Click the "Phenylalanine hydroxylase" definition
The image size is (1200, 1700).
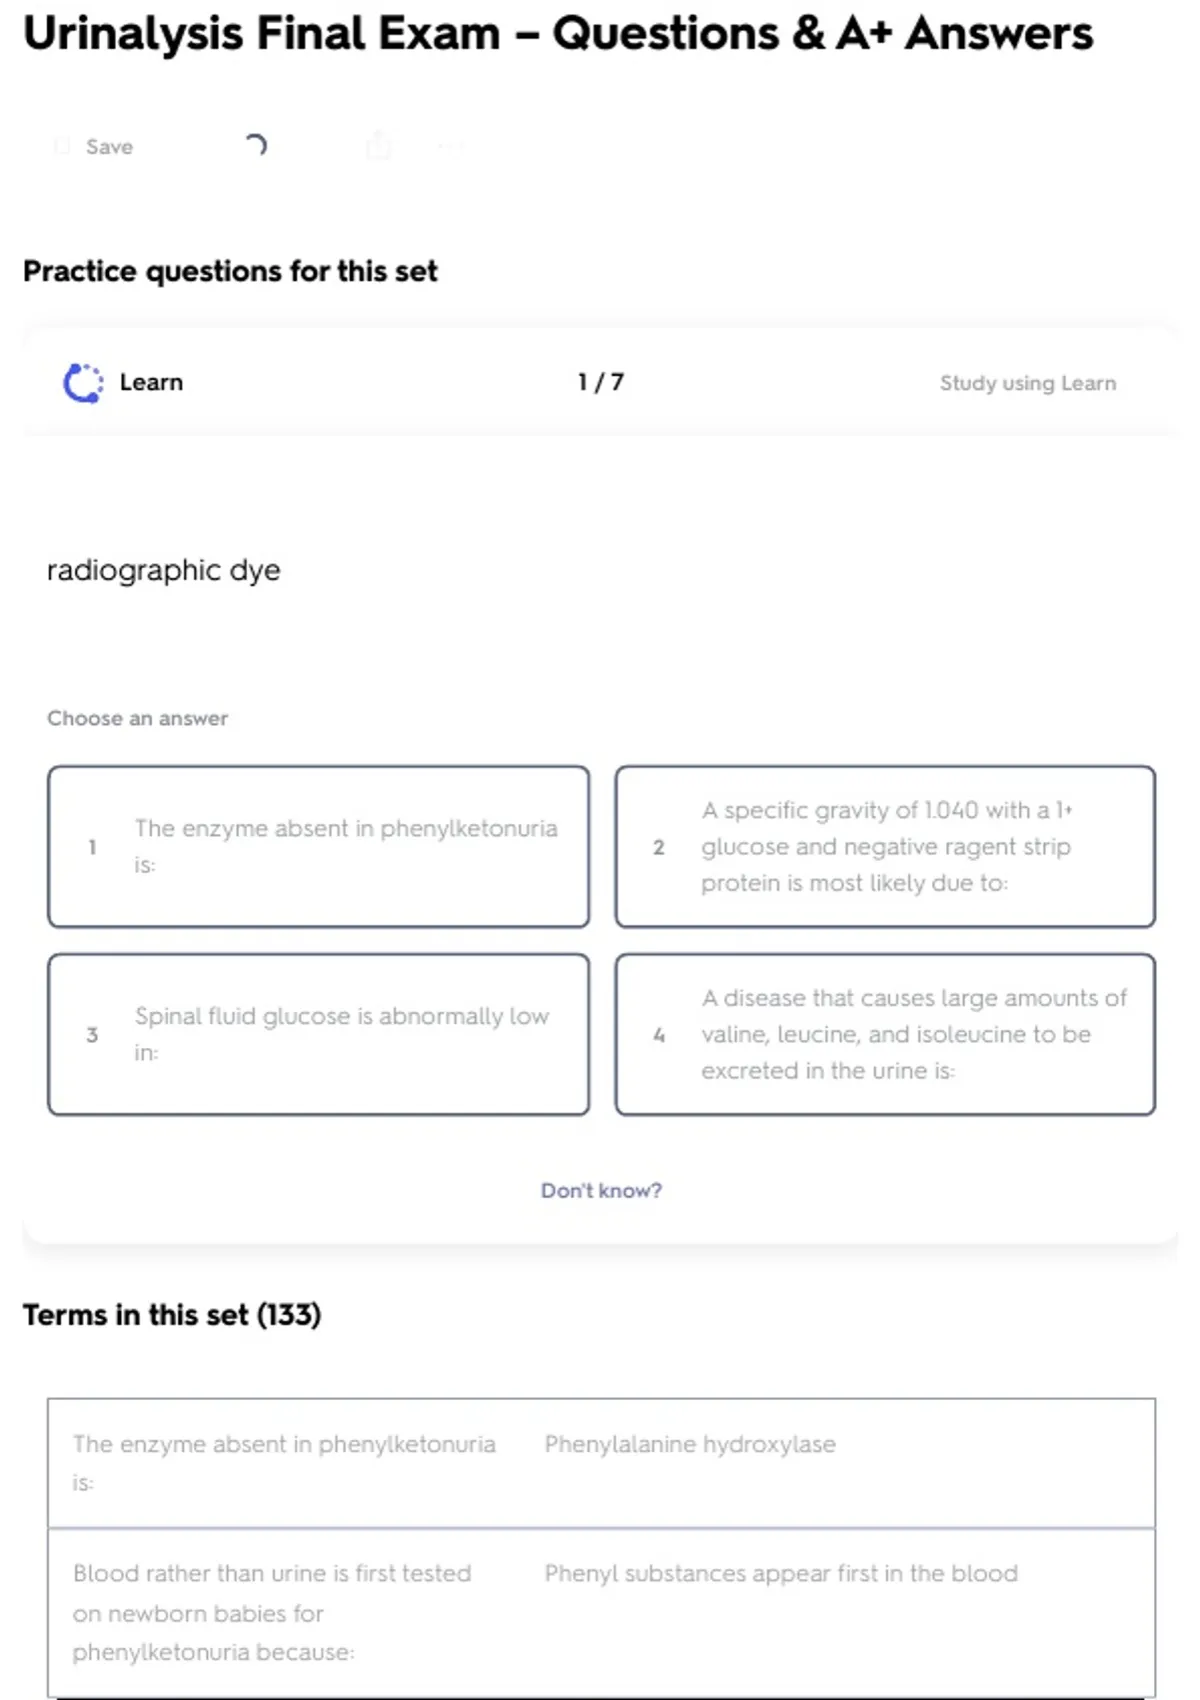tap(690, 1444)
